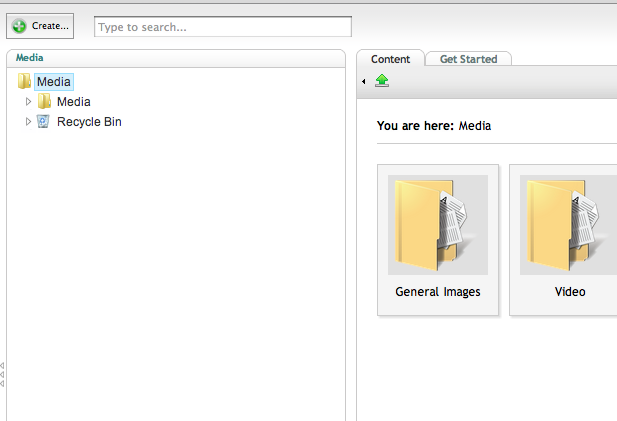
Task: Open the Video folder thumbnail
Action: [x=569, y=225]
